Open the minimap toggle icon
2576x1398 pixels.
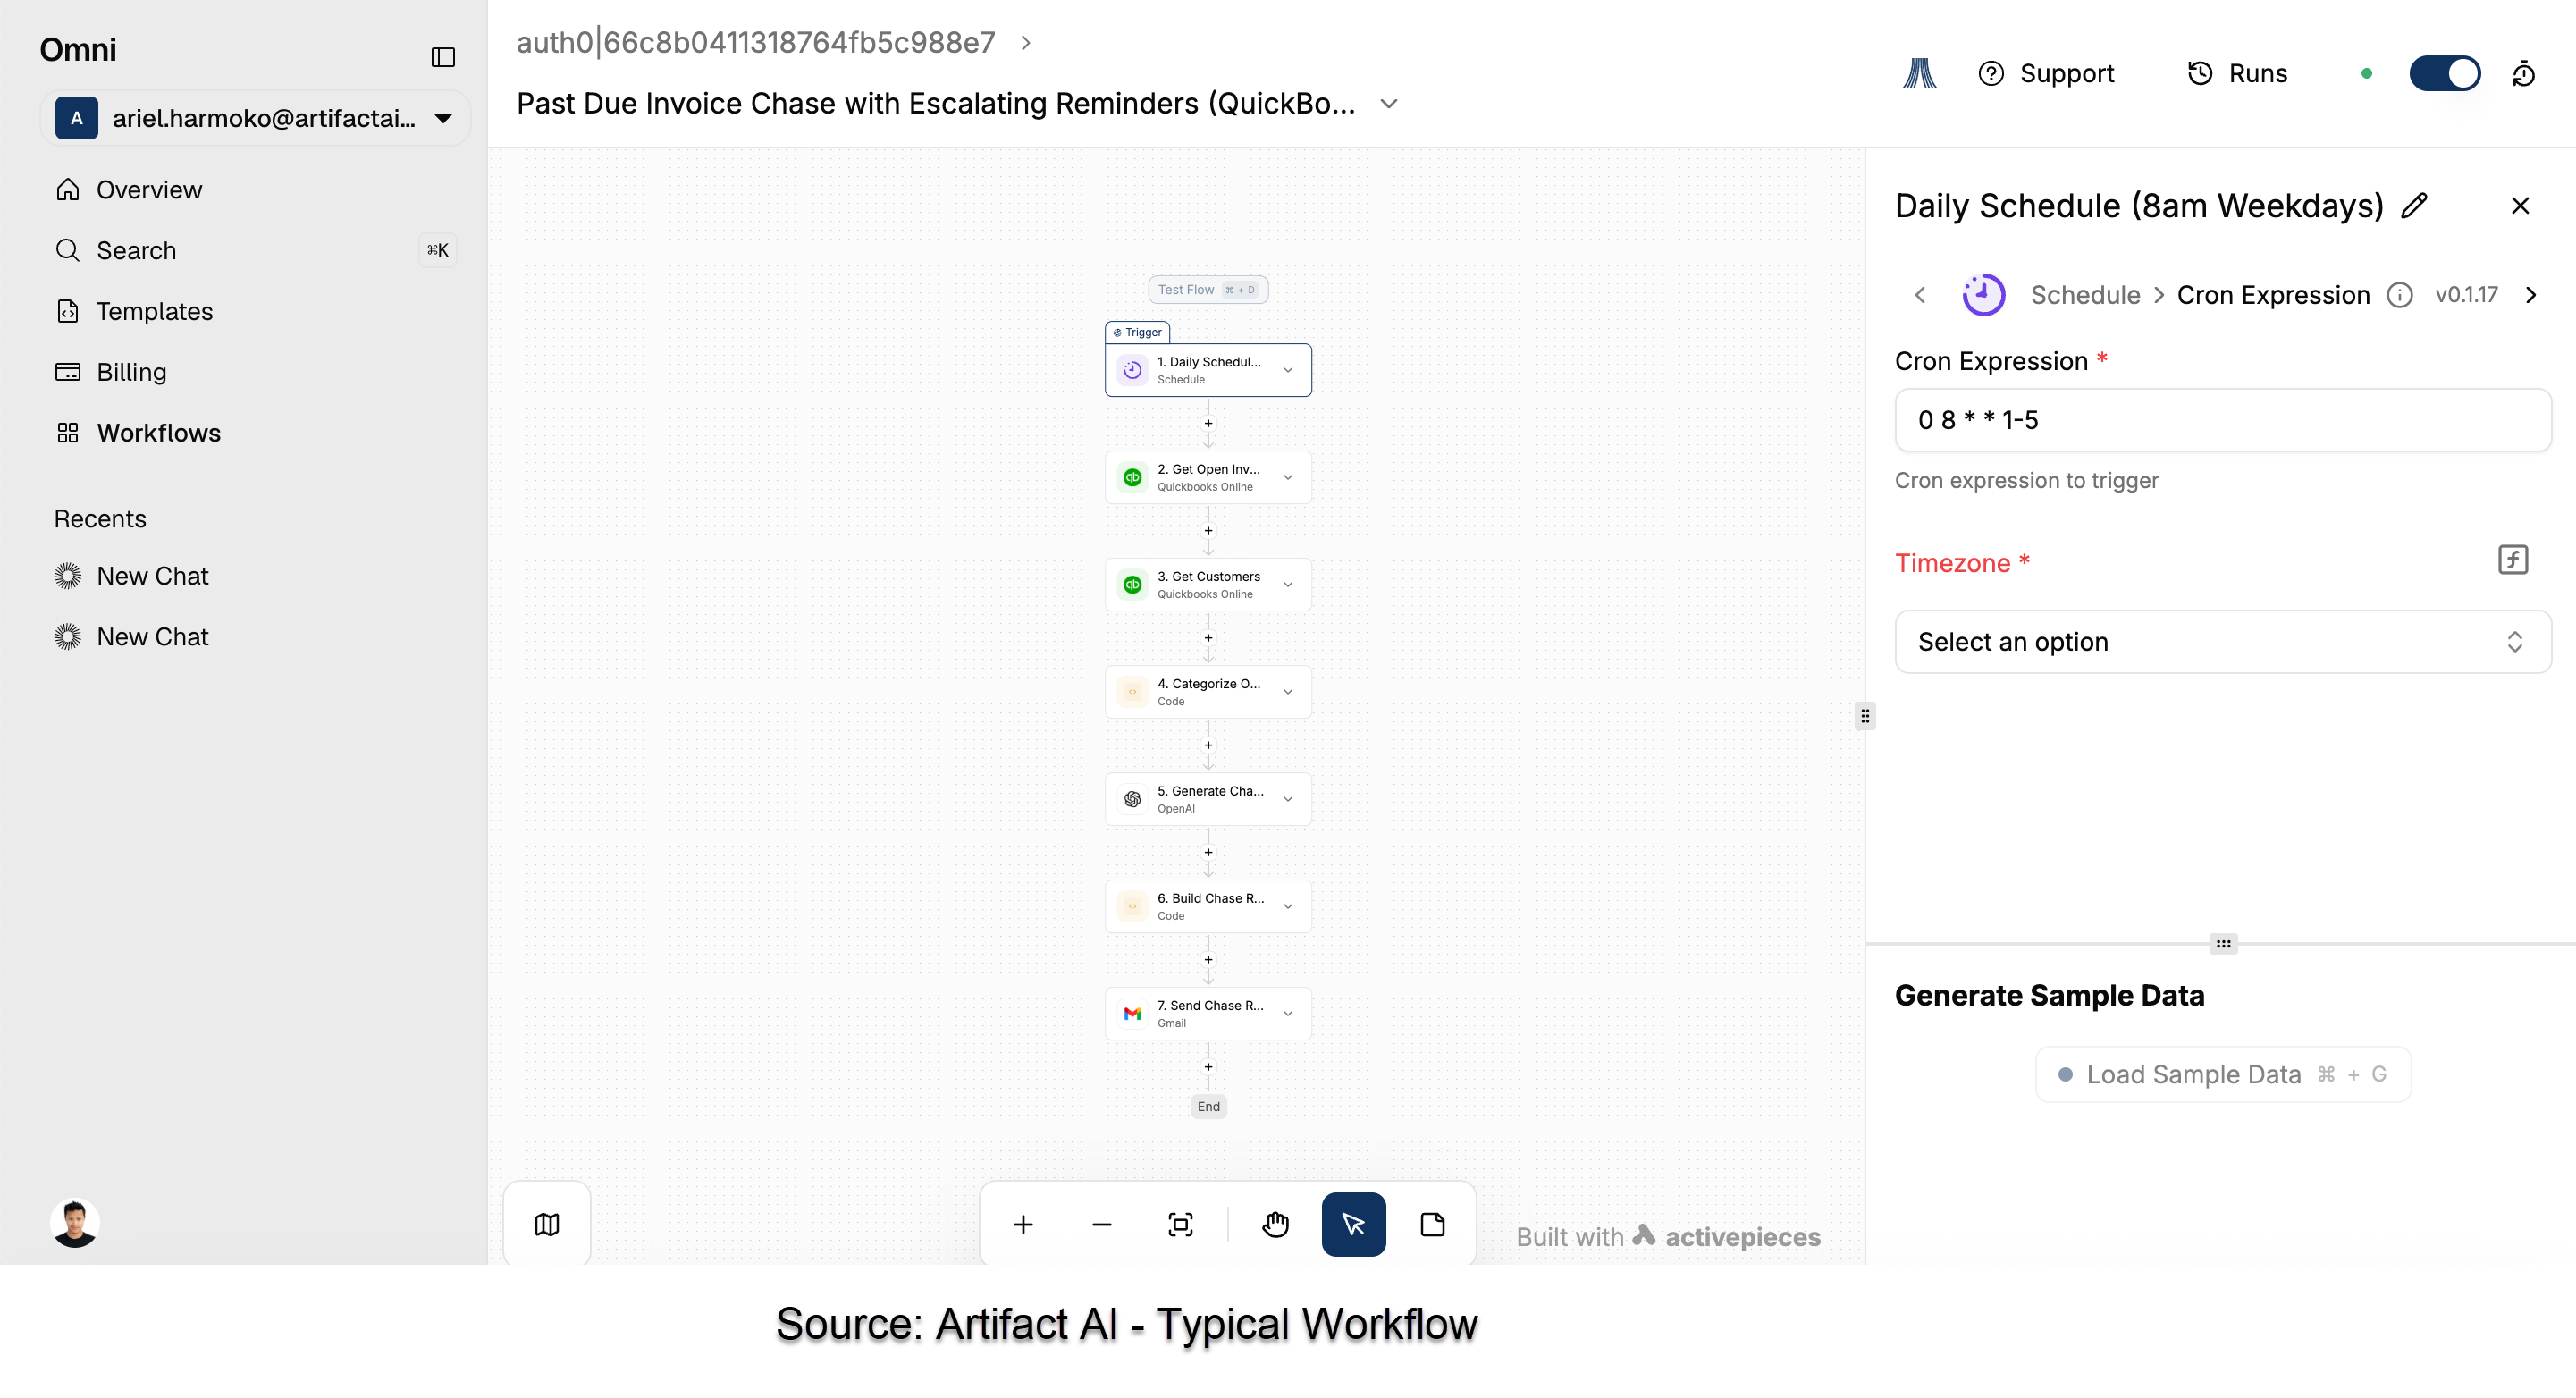coord(546,1223)
